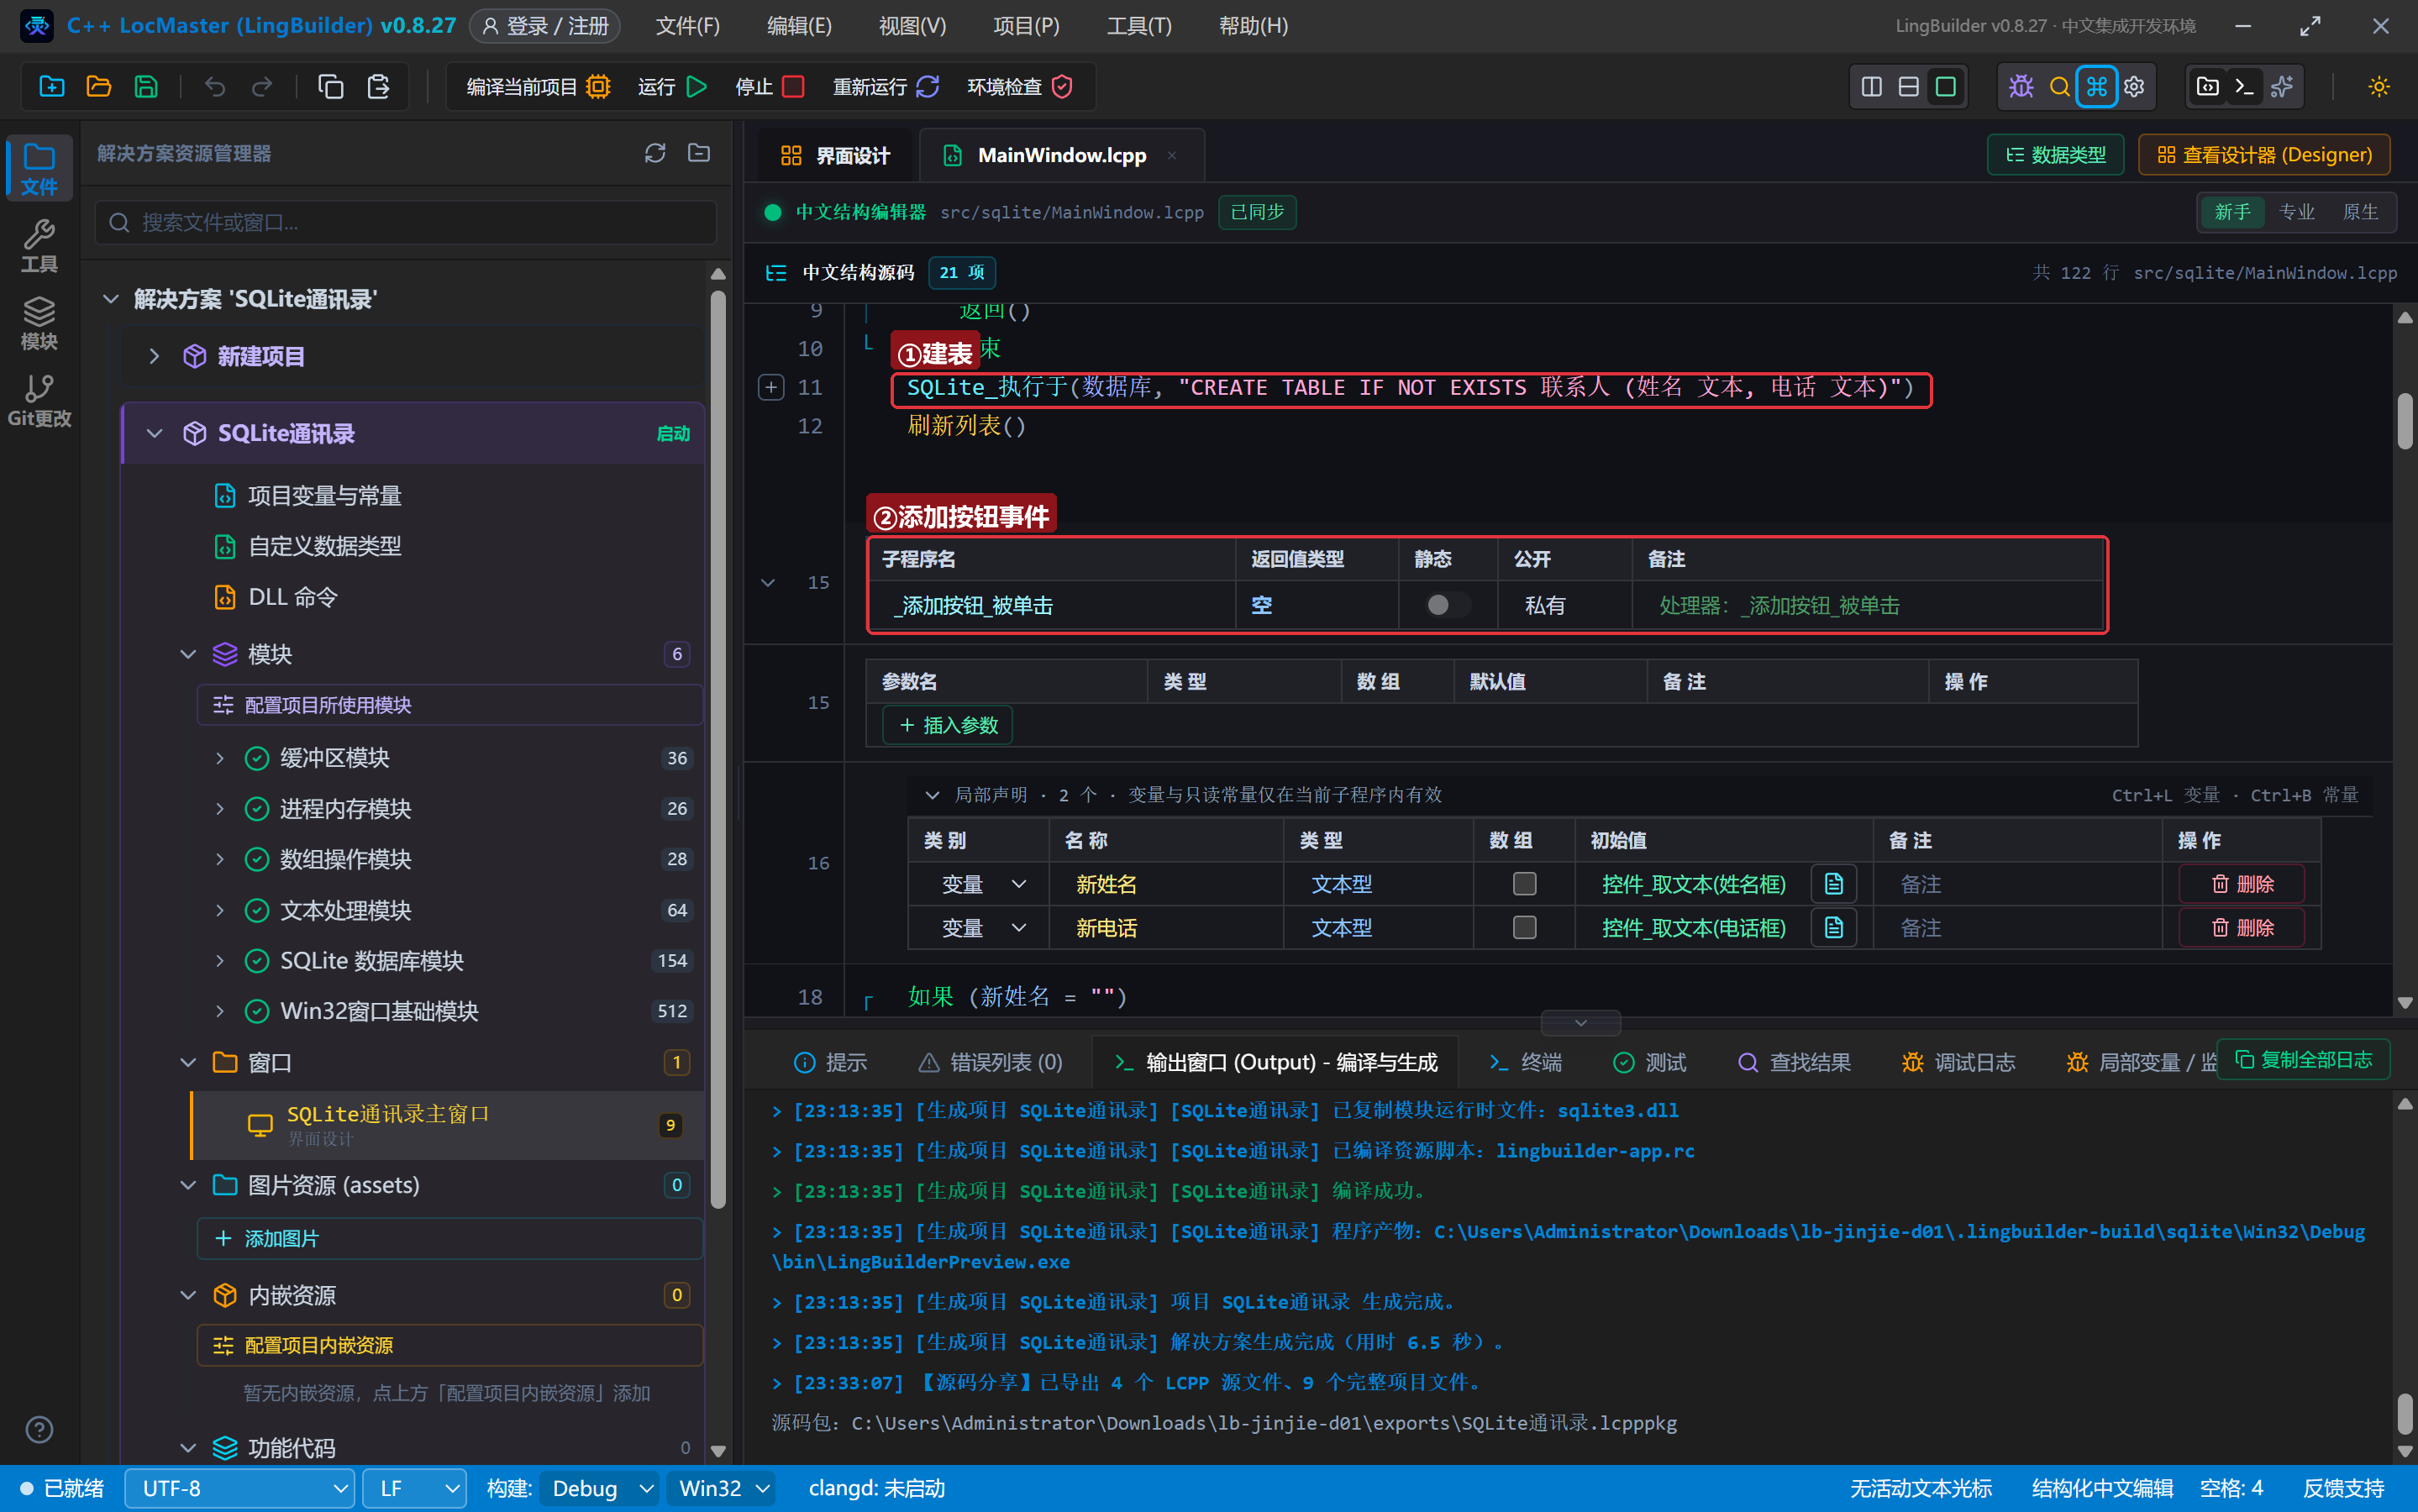Toggle the 静态 switch for _添加按钮_被单击
The image size is (2418, 1512).
pyautogui.click(x=1447, y=605)
